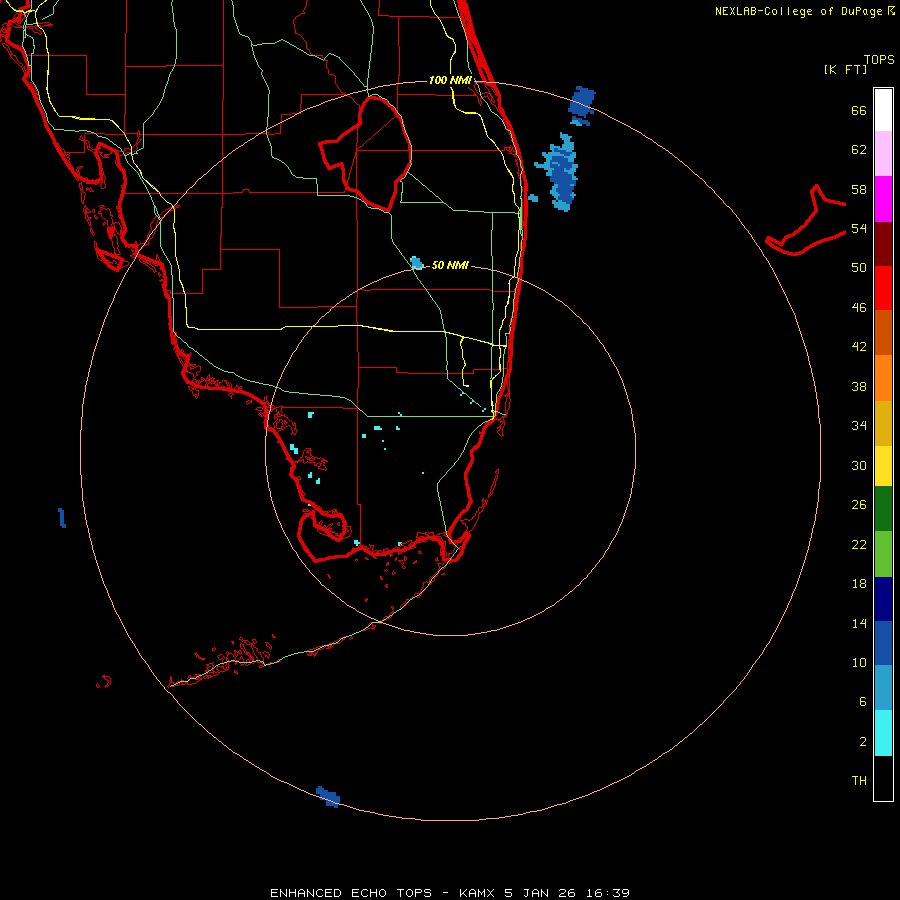Click the legend value 58
The width and height of the screenshot is (900, 900).
coord(859,189)
